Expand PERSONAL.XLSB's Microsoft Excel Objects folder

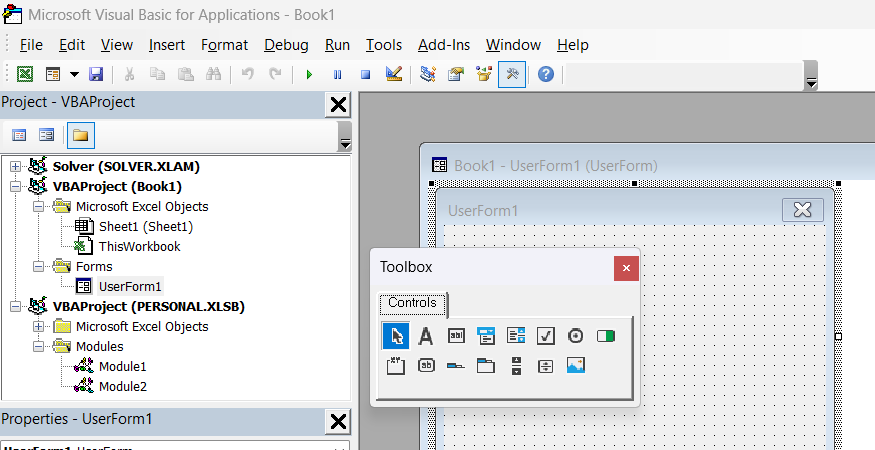[38, 327]
